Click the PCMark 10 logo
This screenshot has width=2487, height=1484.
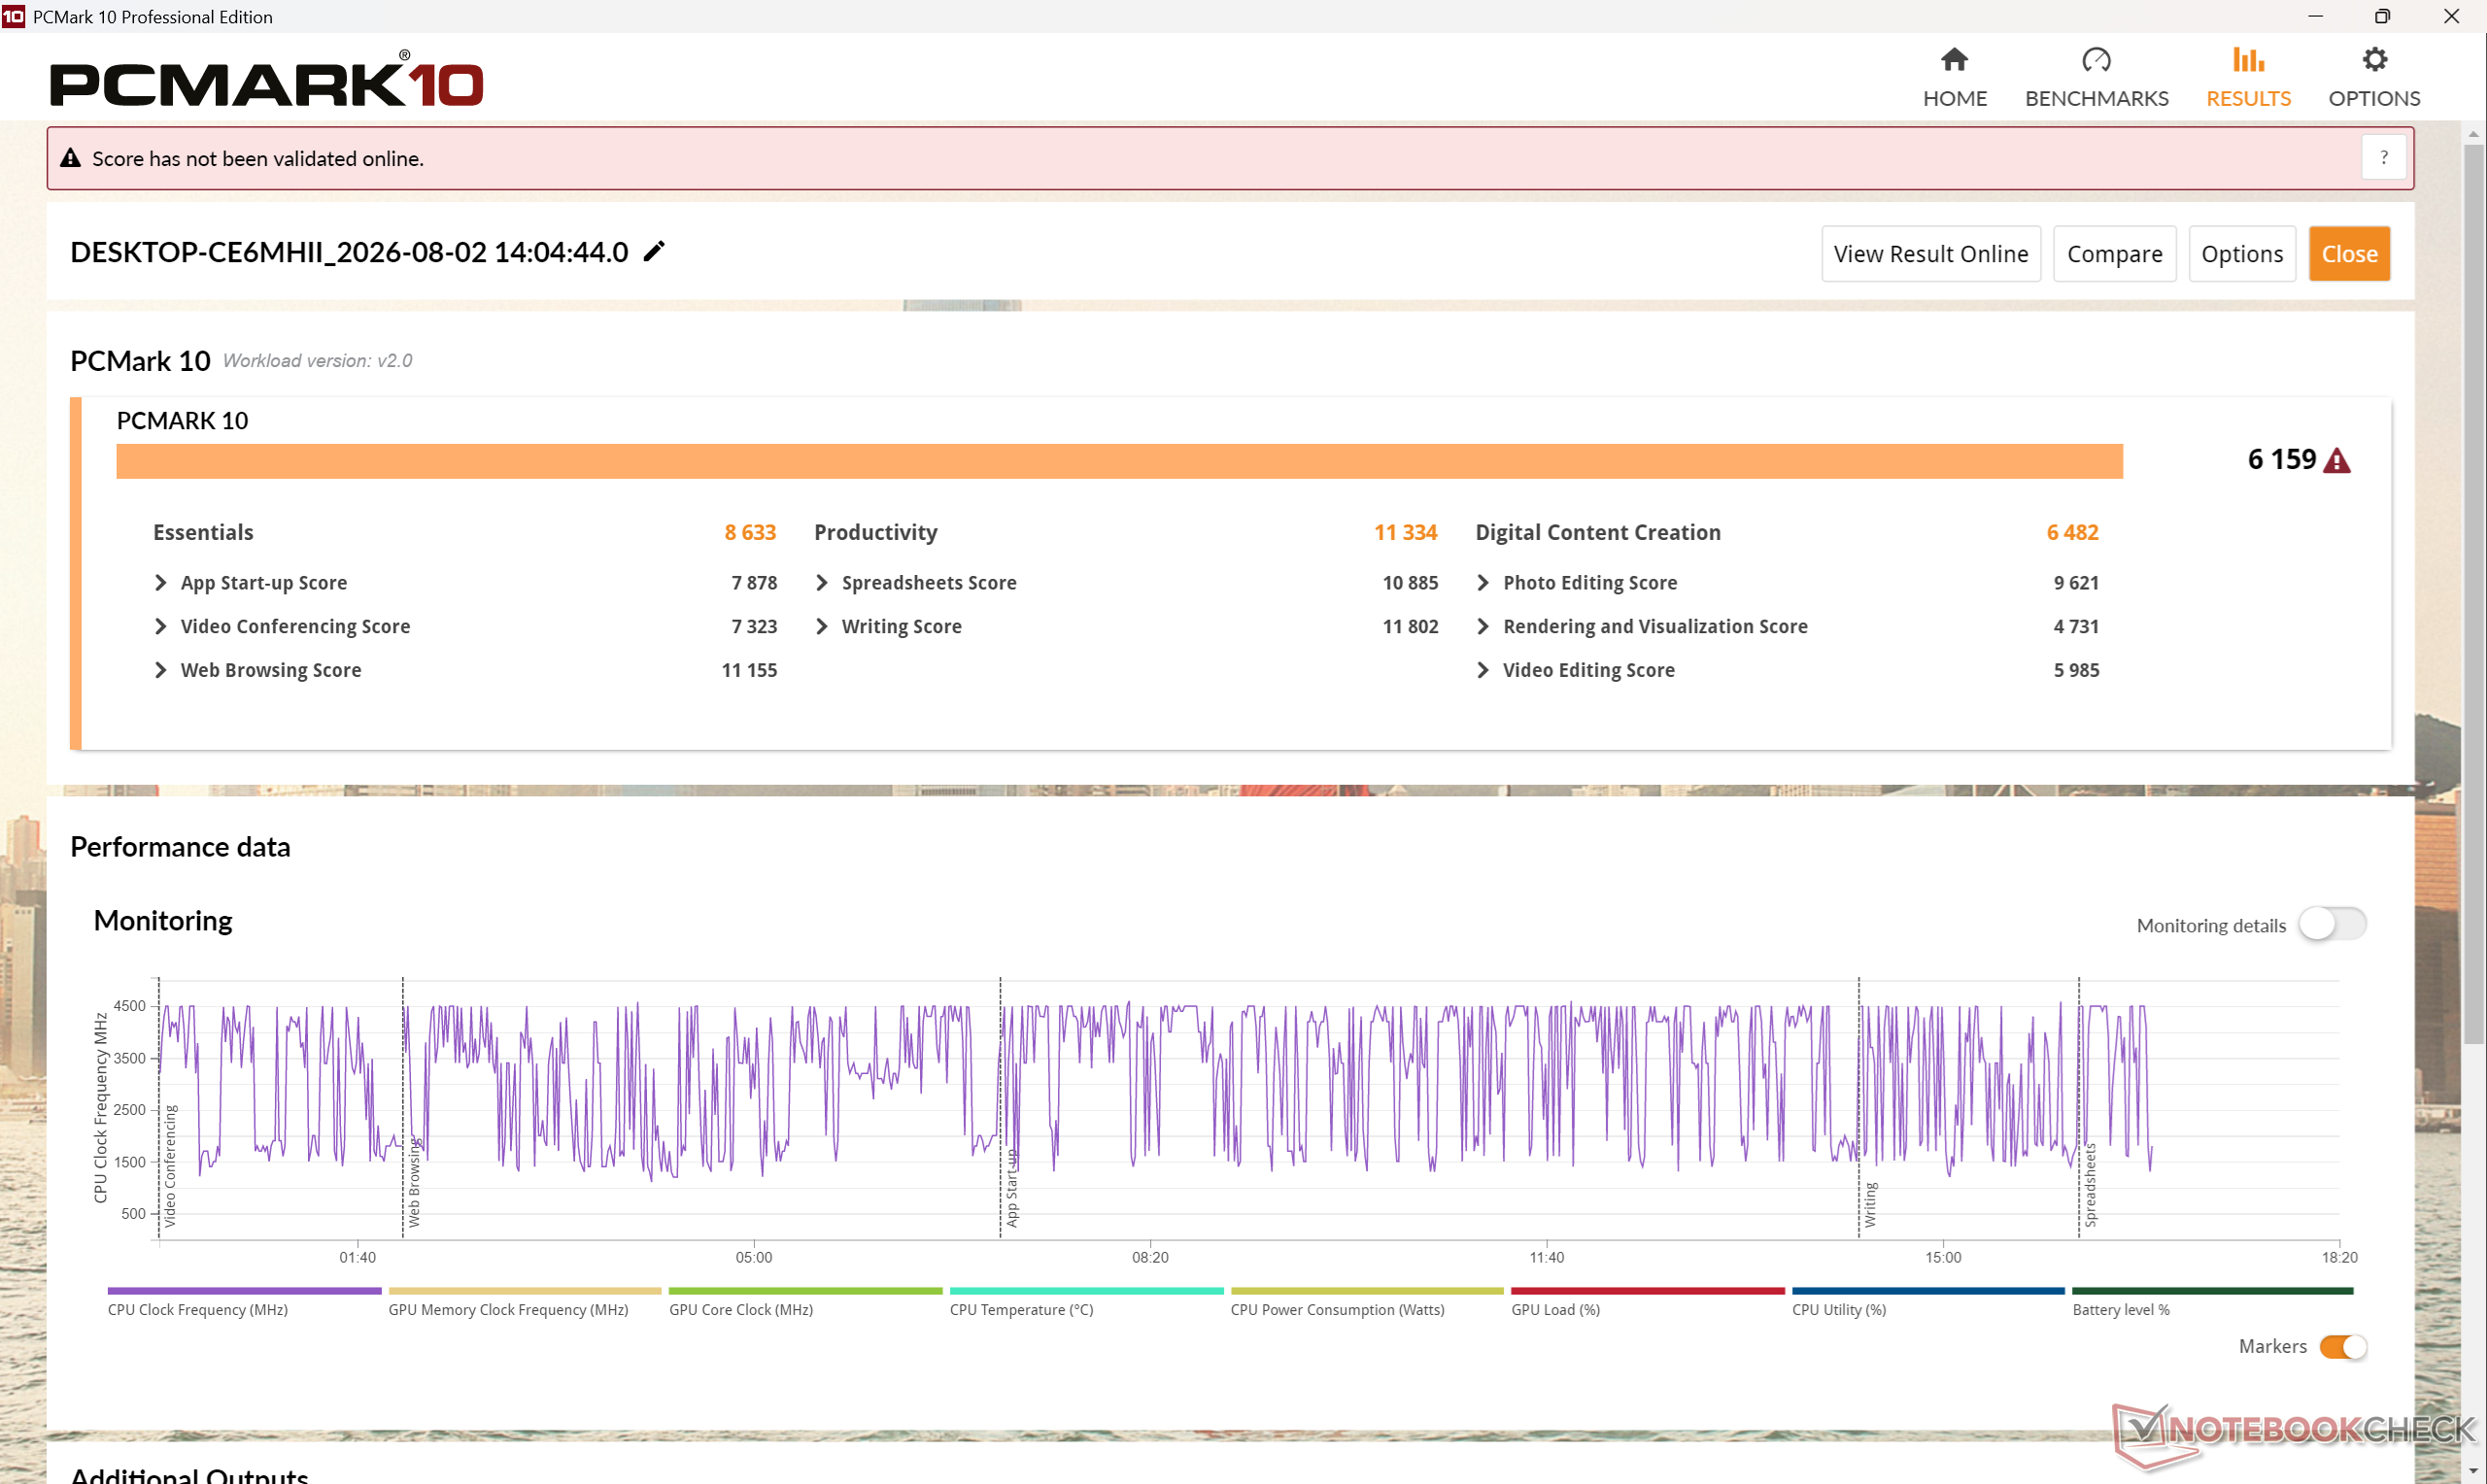point(267,80)
